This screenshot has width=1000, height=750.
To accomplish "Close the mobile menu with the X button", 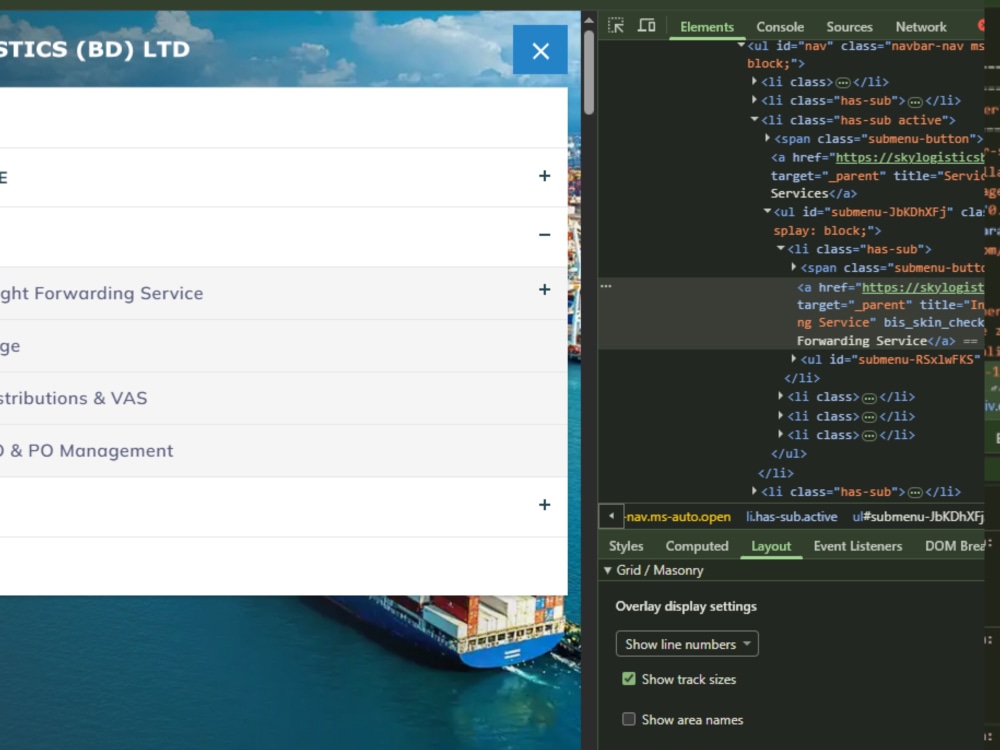I will coord(540,50).
